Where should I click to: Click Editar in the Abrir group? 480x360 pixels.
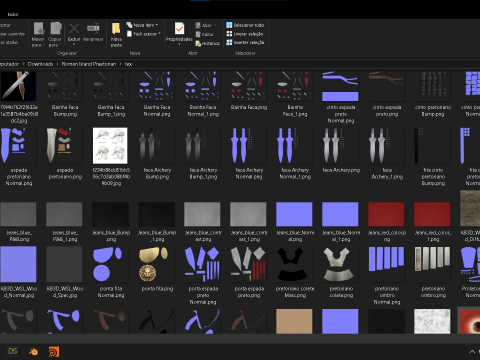pyautogui.click(x=204, y=34)
